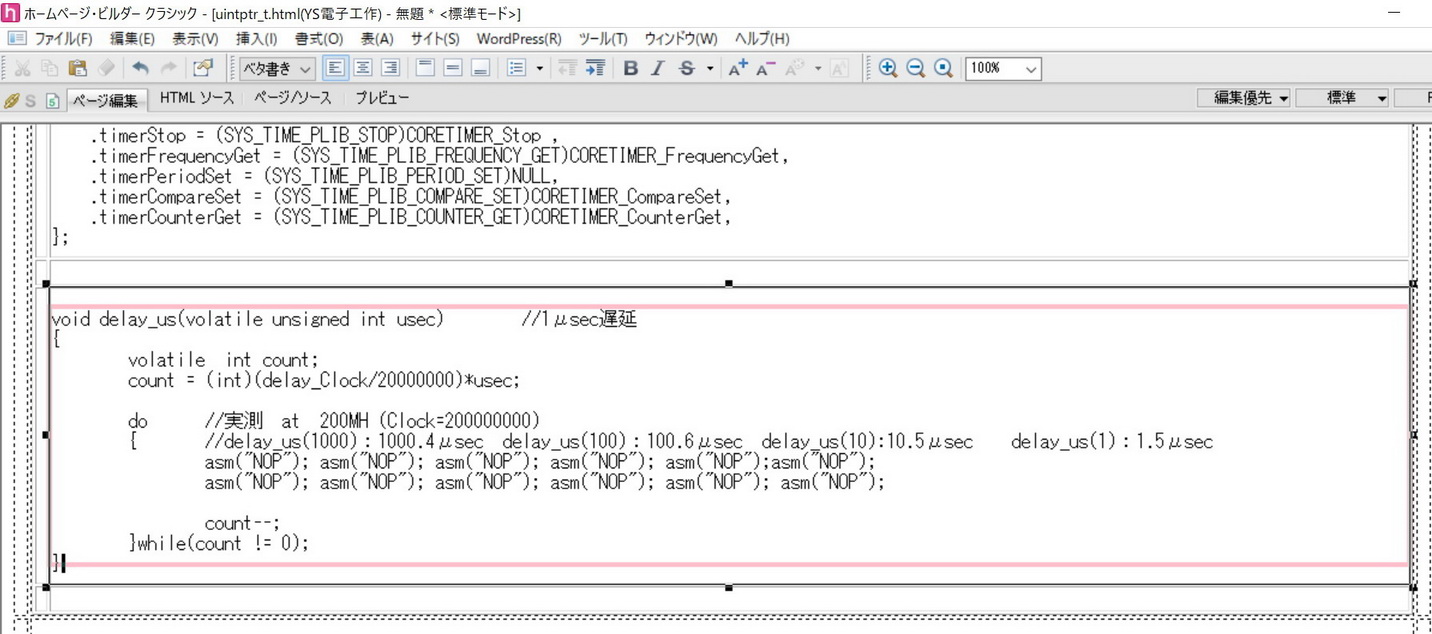
Task: Open the 100% zoom level dropdown
Action: [x=1003, y=68]
